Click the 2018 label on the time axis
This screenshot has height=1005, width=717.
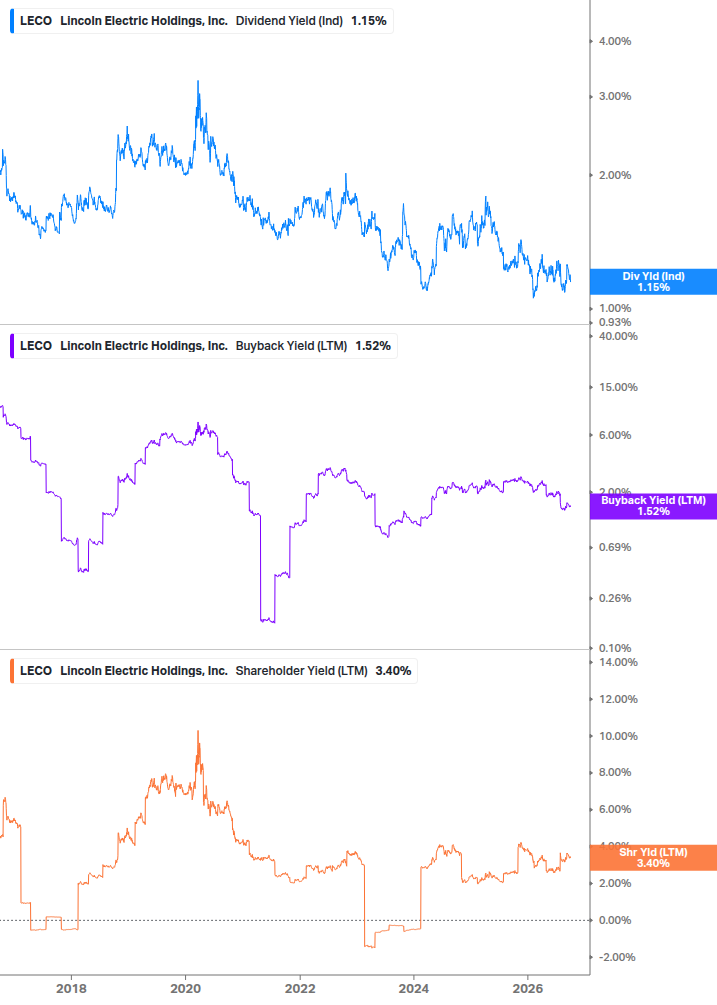pyautogui.click(x=71, y=989)
